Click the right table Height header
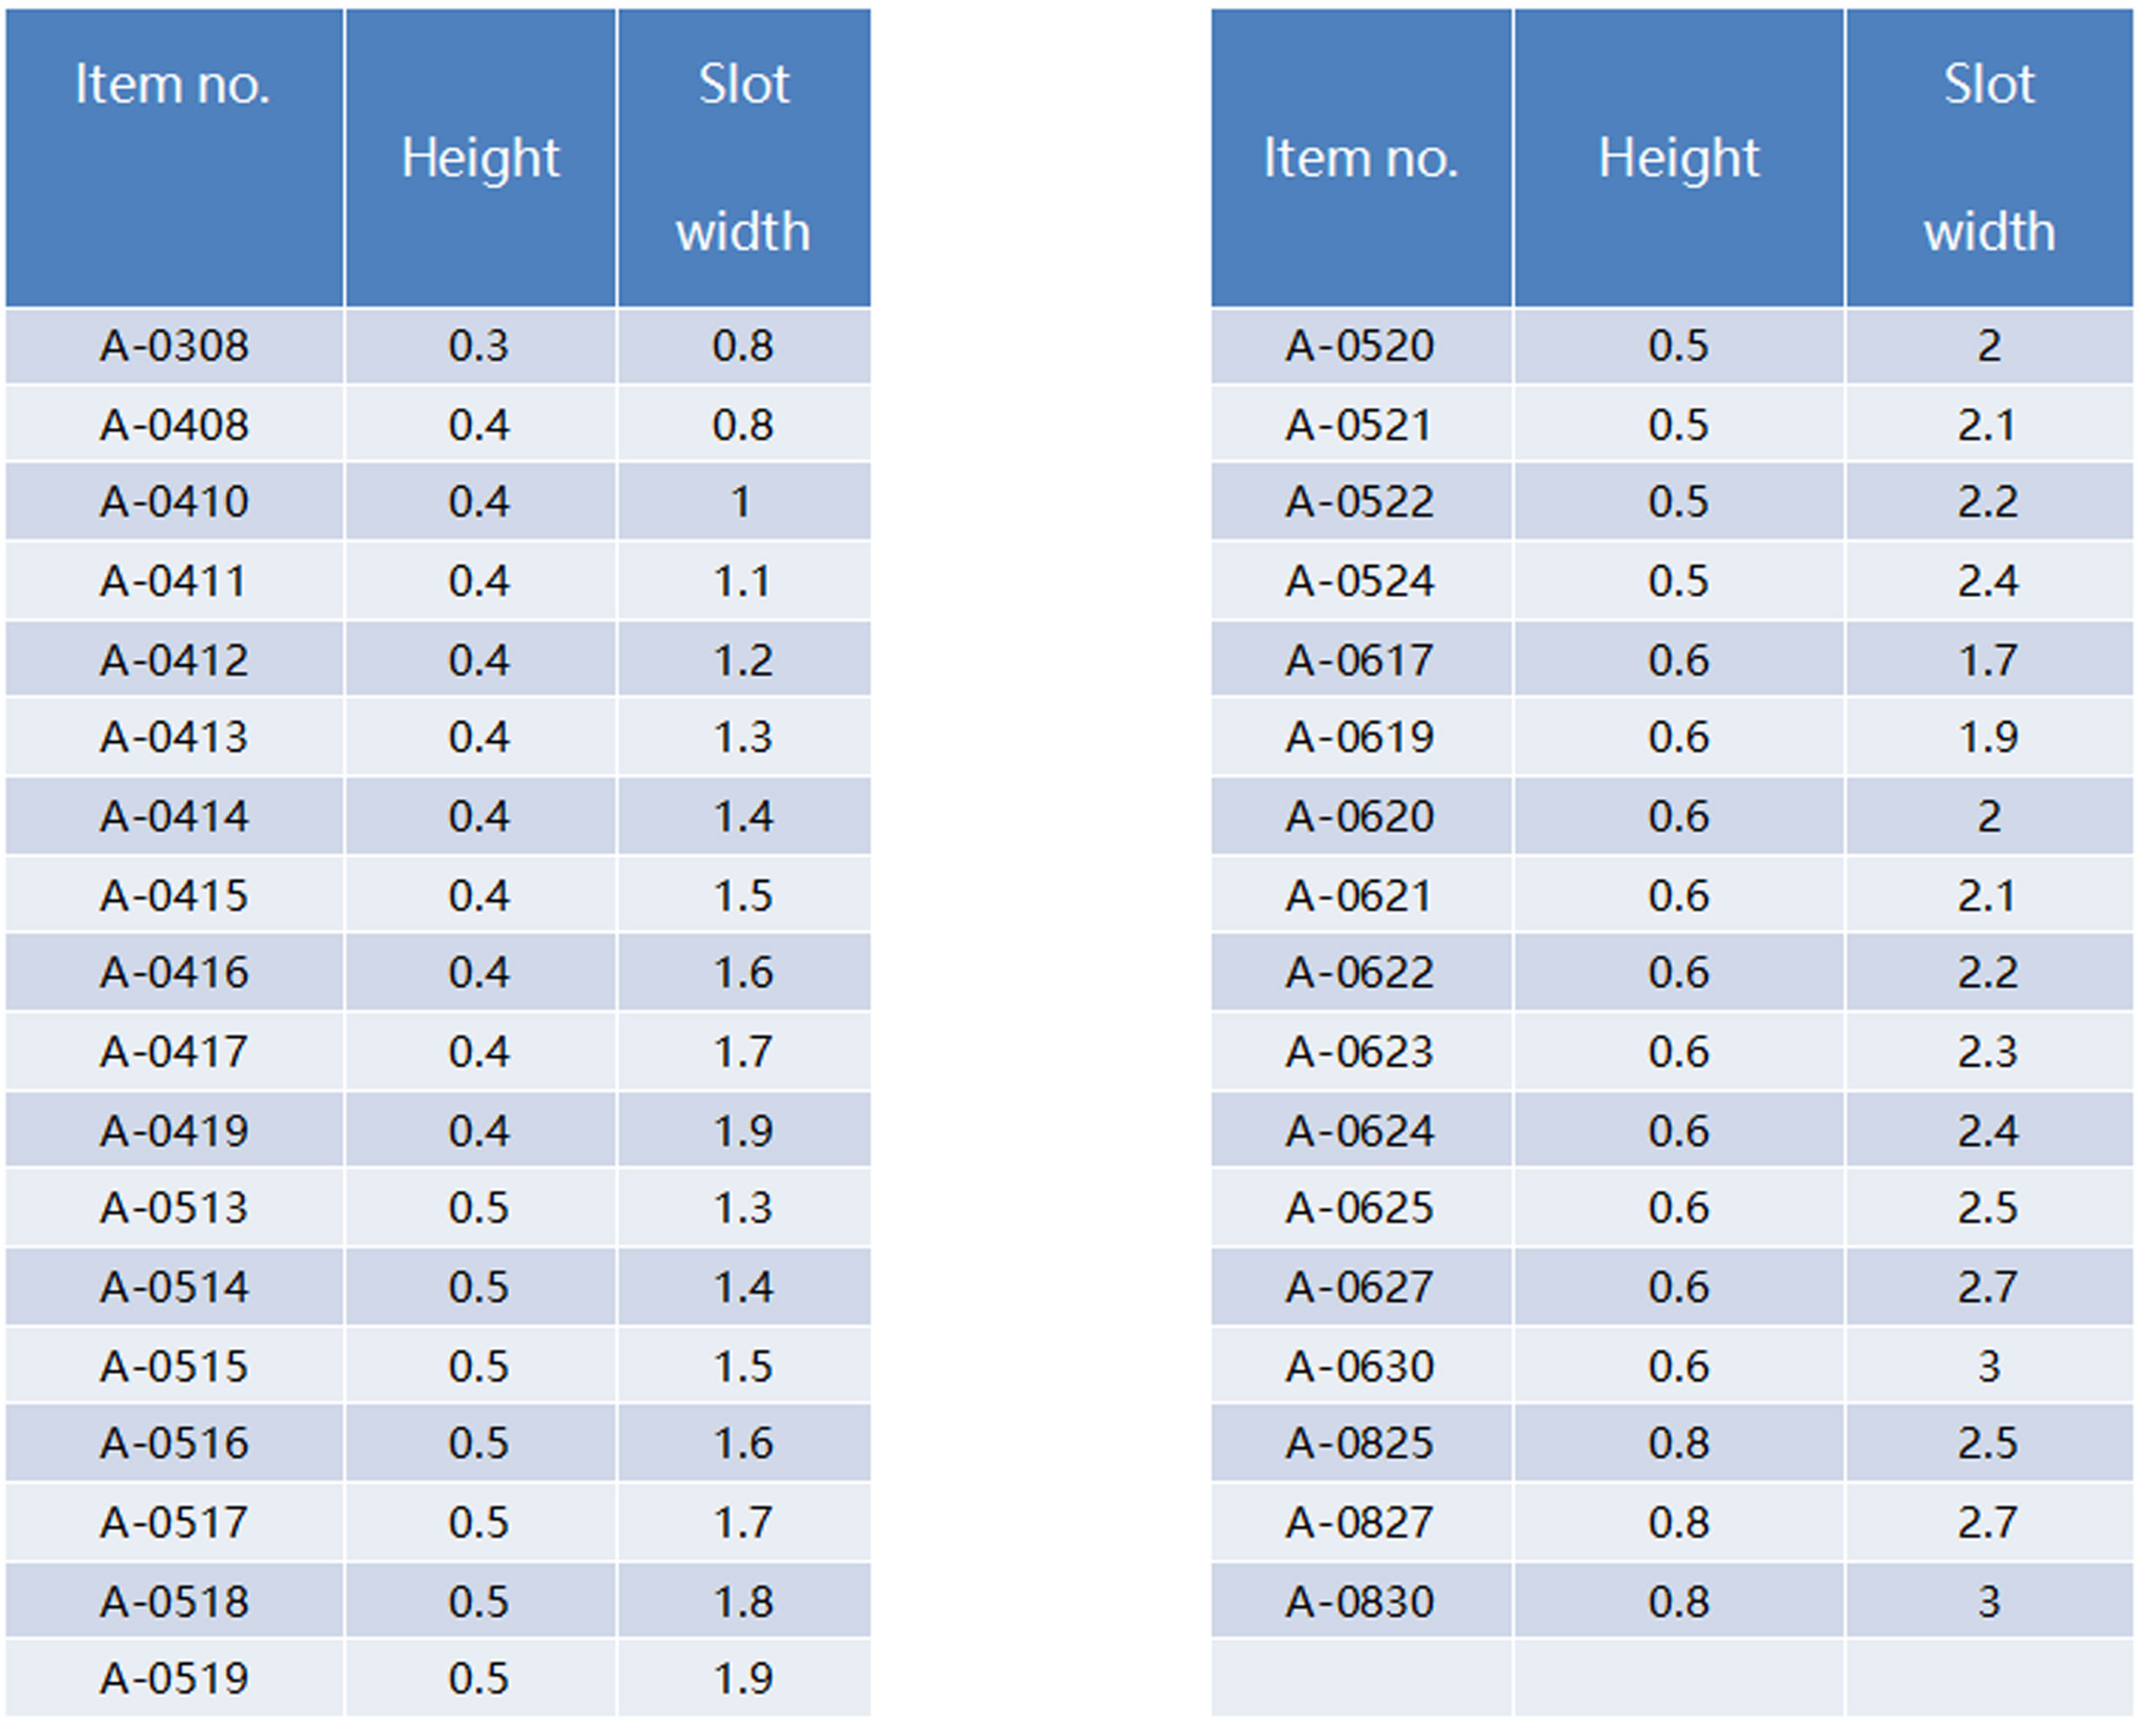The height and width of the screenshot is (1736, 2148). pyautogui.click(x=1679, y=158)
